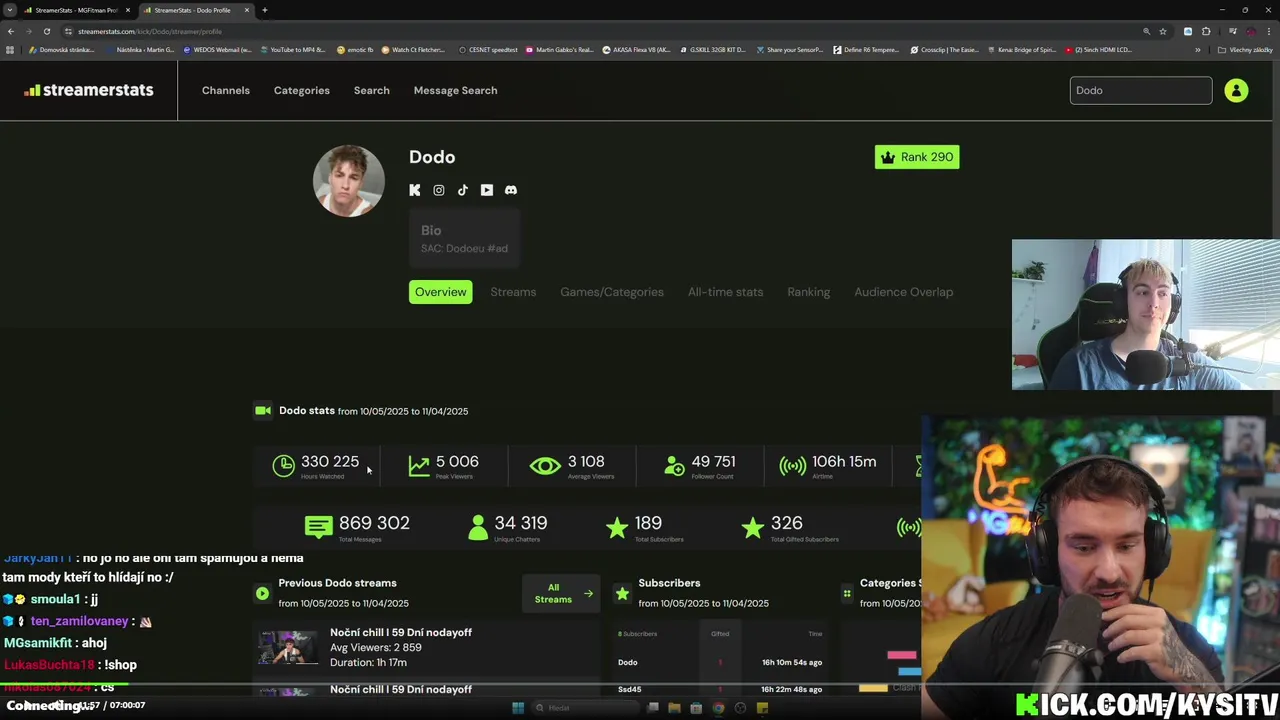Open the CESNET speedtest bookmark
The height and width of the screenshot is (720, 1280).
(x=488, y=50)
